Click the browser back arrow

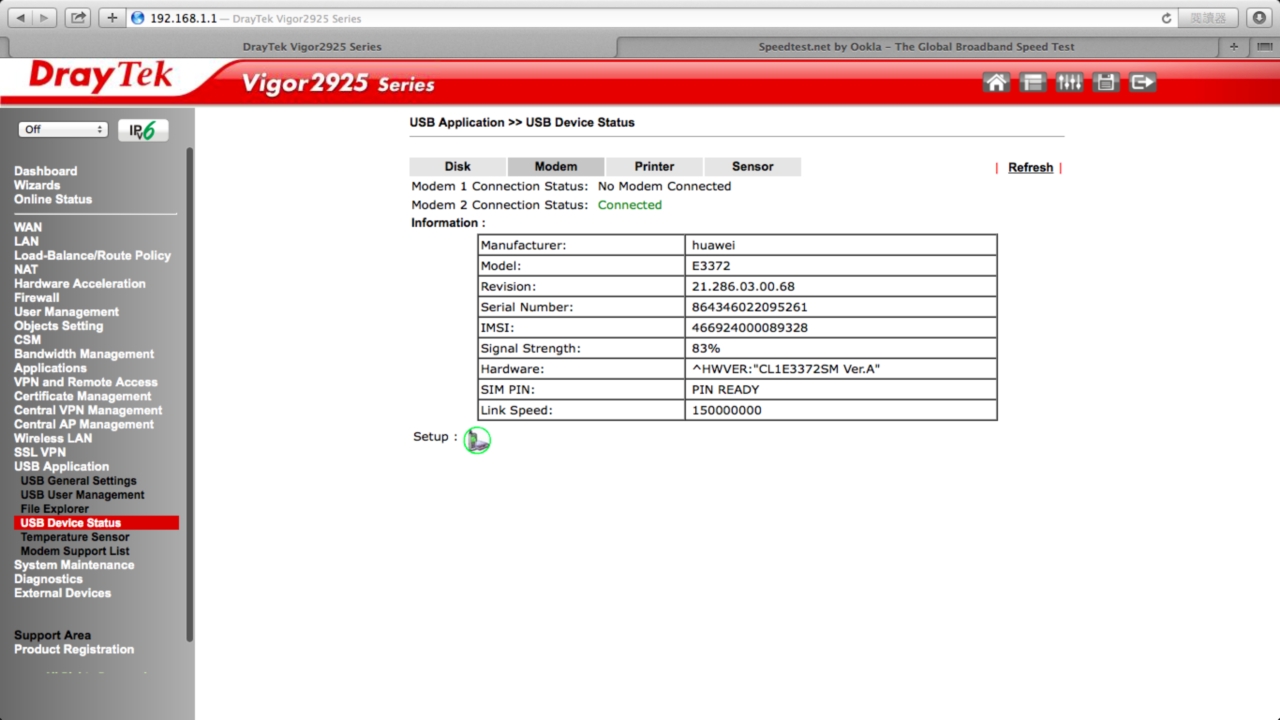point(19,18)
